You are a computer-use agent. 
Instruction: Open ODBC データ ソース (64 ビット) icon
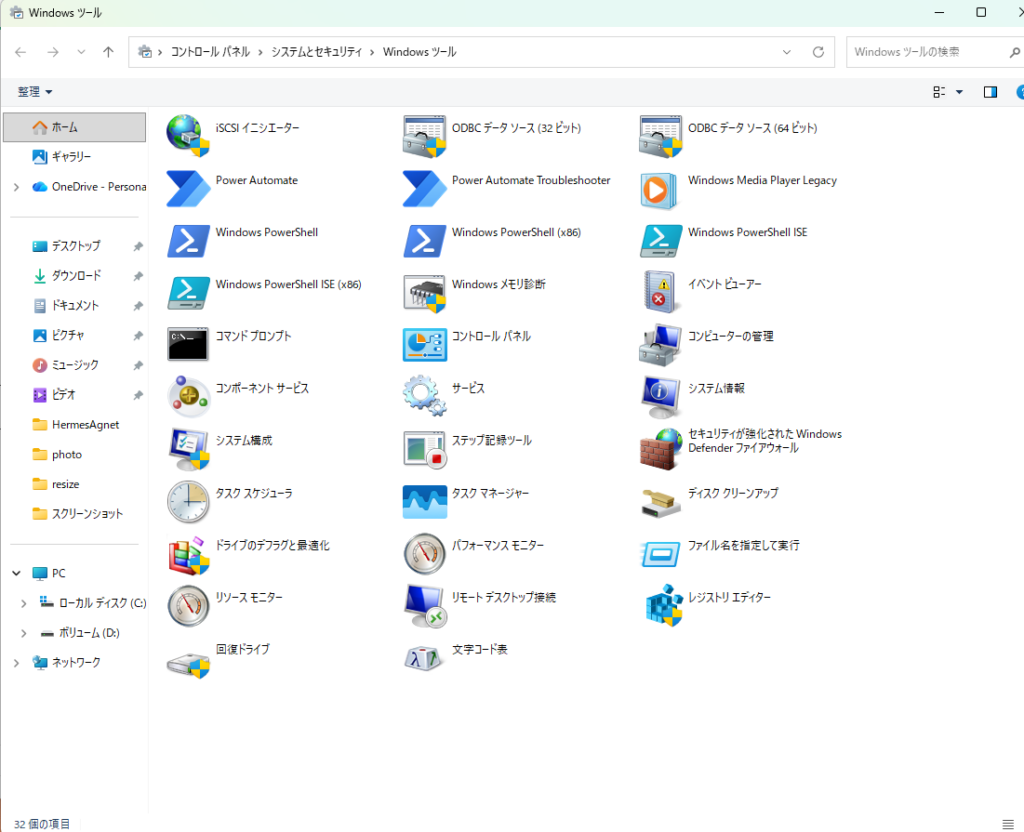pyautogui.click(x=661, y=135)
